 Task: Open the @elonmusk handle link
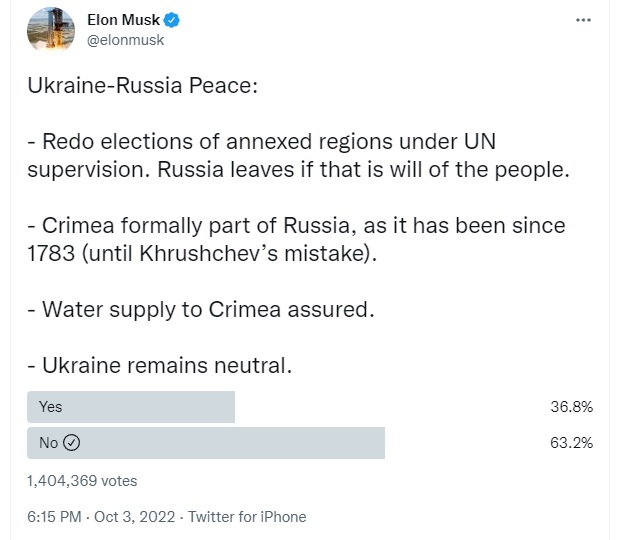click(126, 40)
